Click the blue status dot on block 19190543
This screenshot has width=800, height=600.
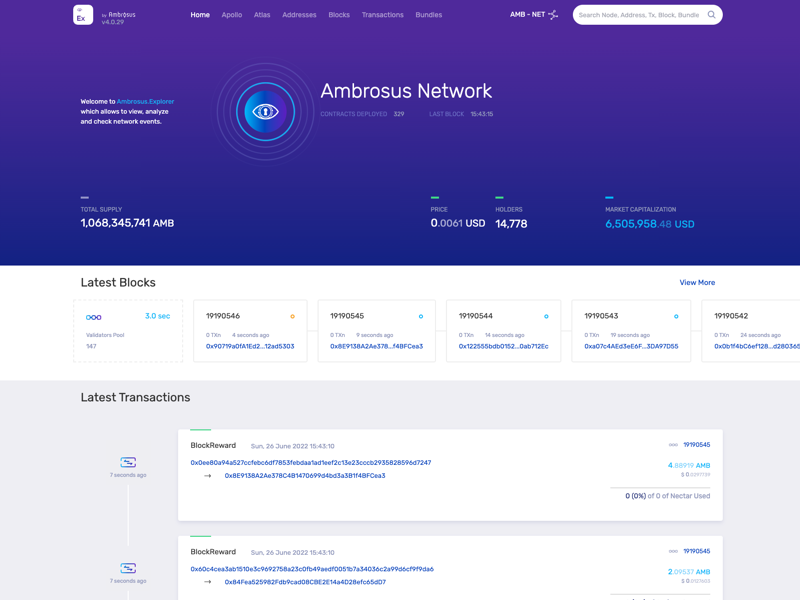click(676, 316)
